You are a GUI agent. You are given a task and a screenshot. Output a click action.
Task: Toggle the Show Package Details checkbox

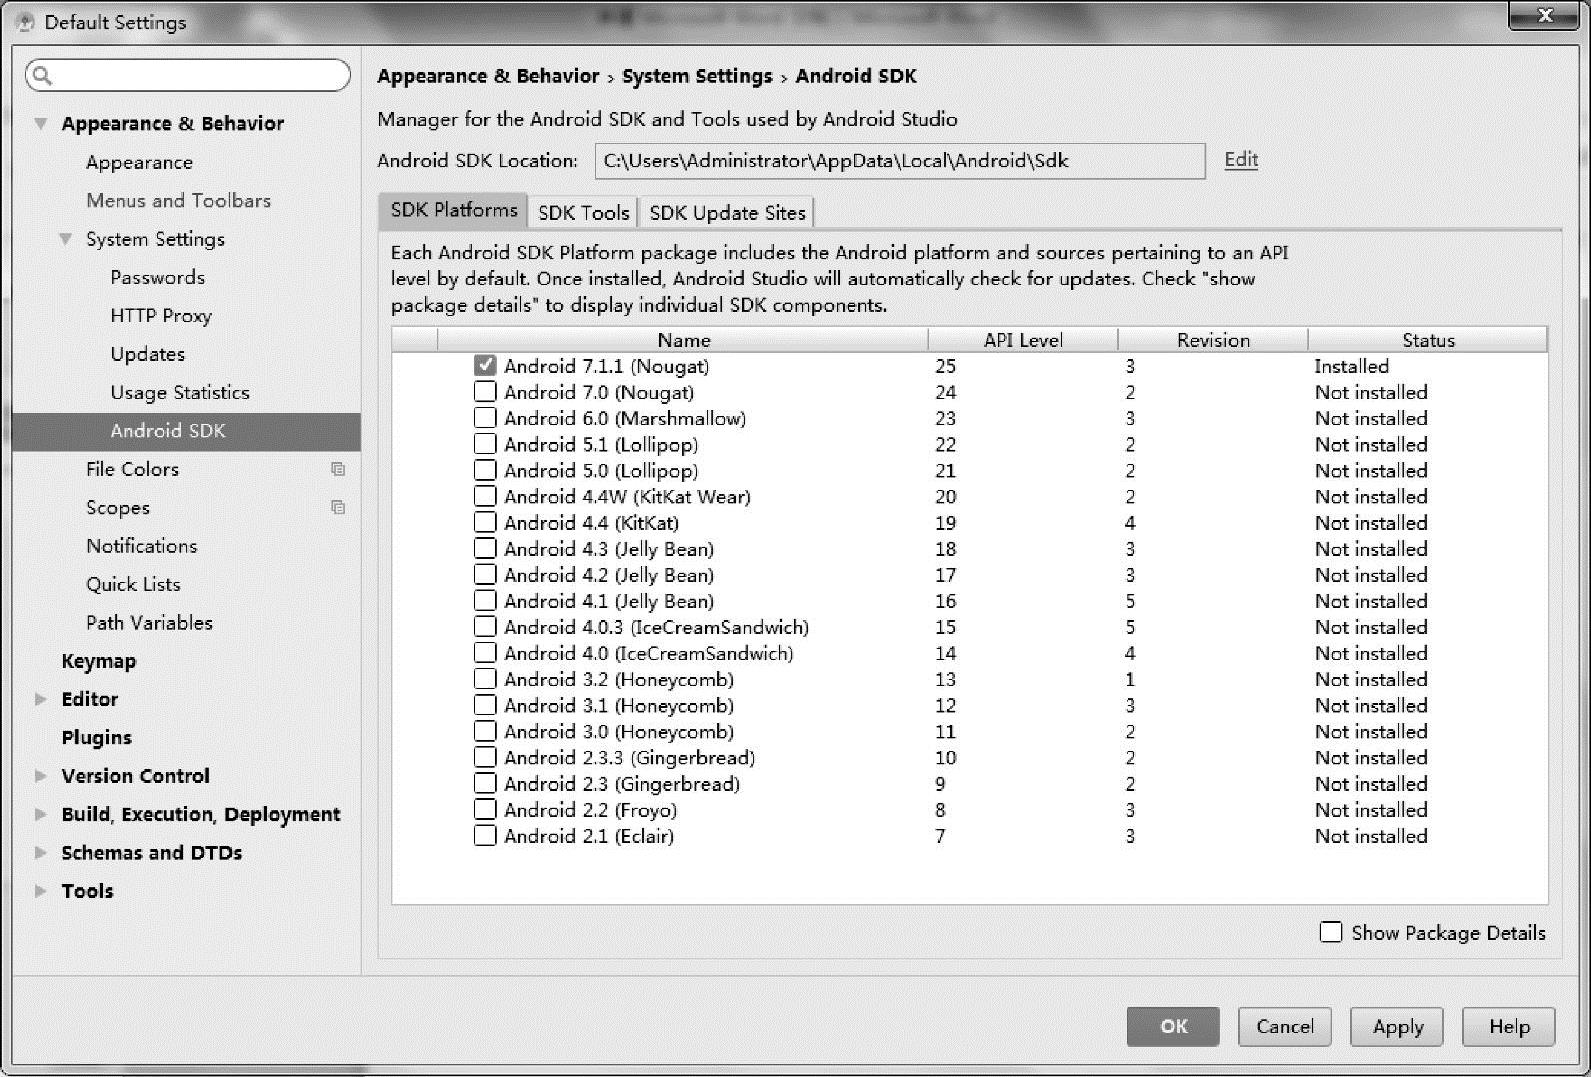(1331, 932)
